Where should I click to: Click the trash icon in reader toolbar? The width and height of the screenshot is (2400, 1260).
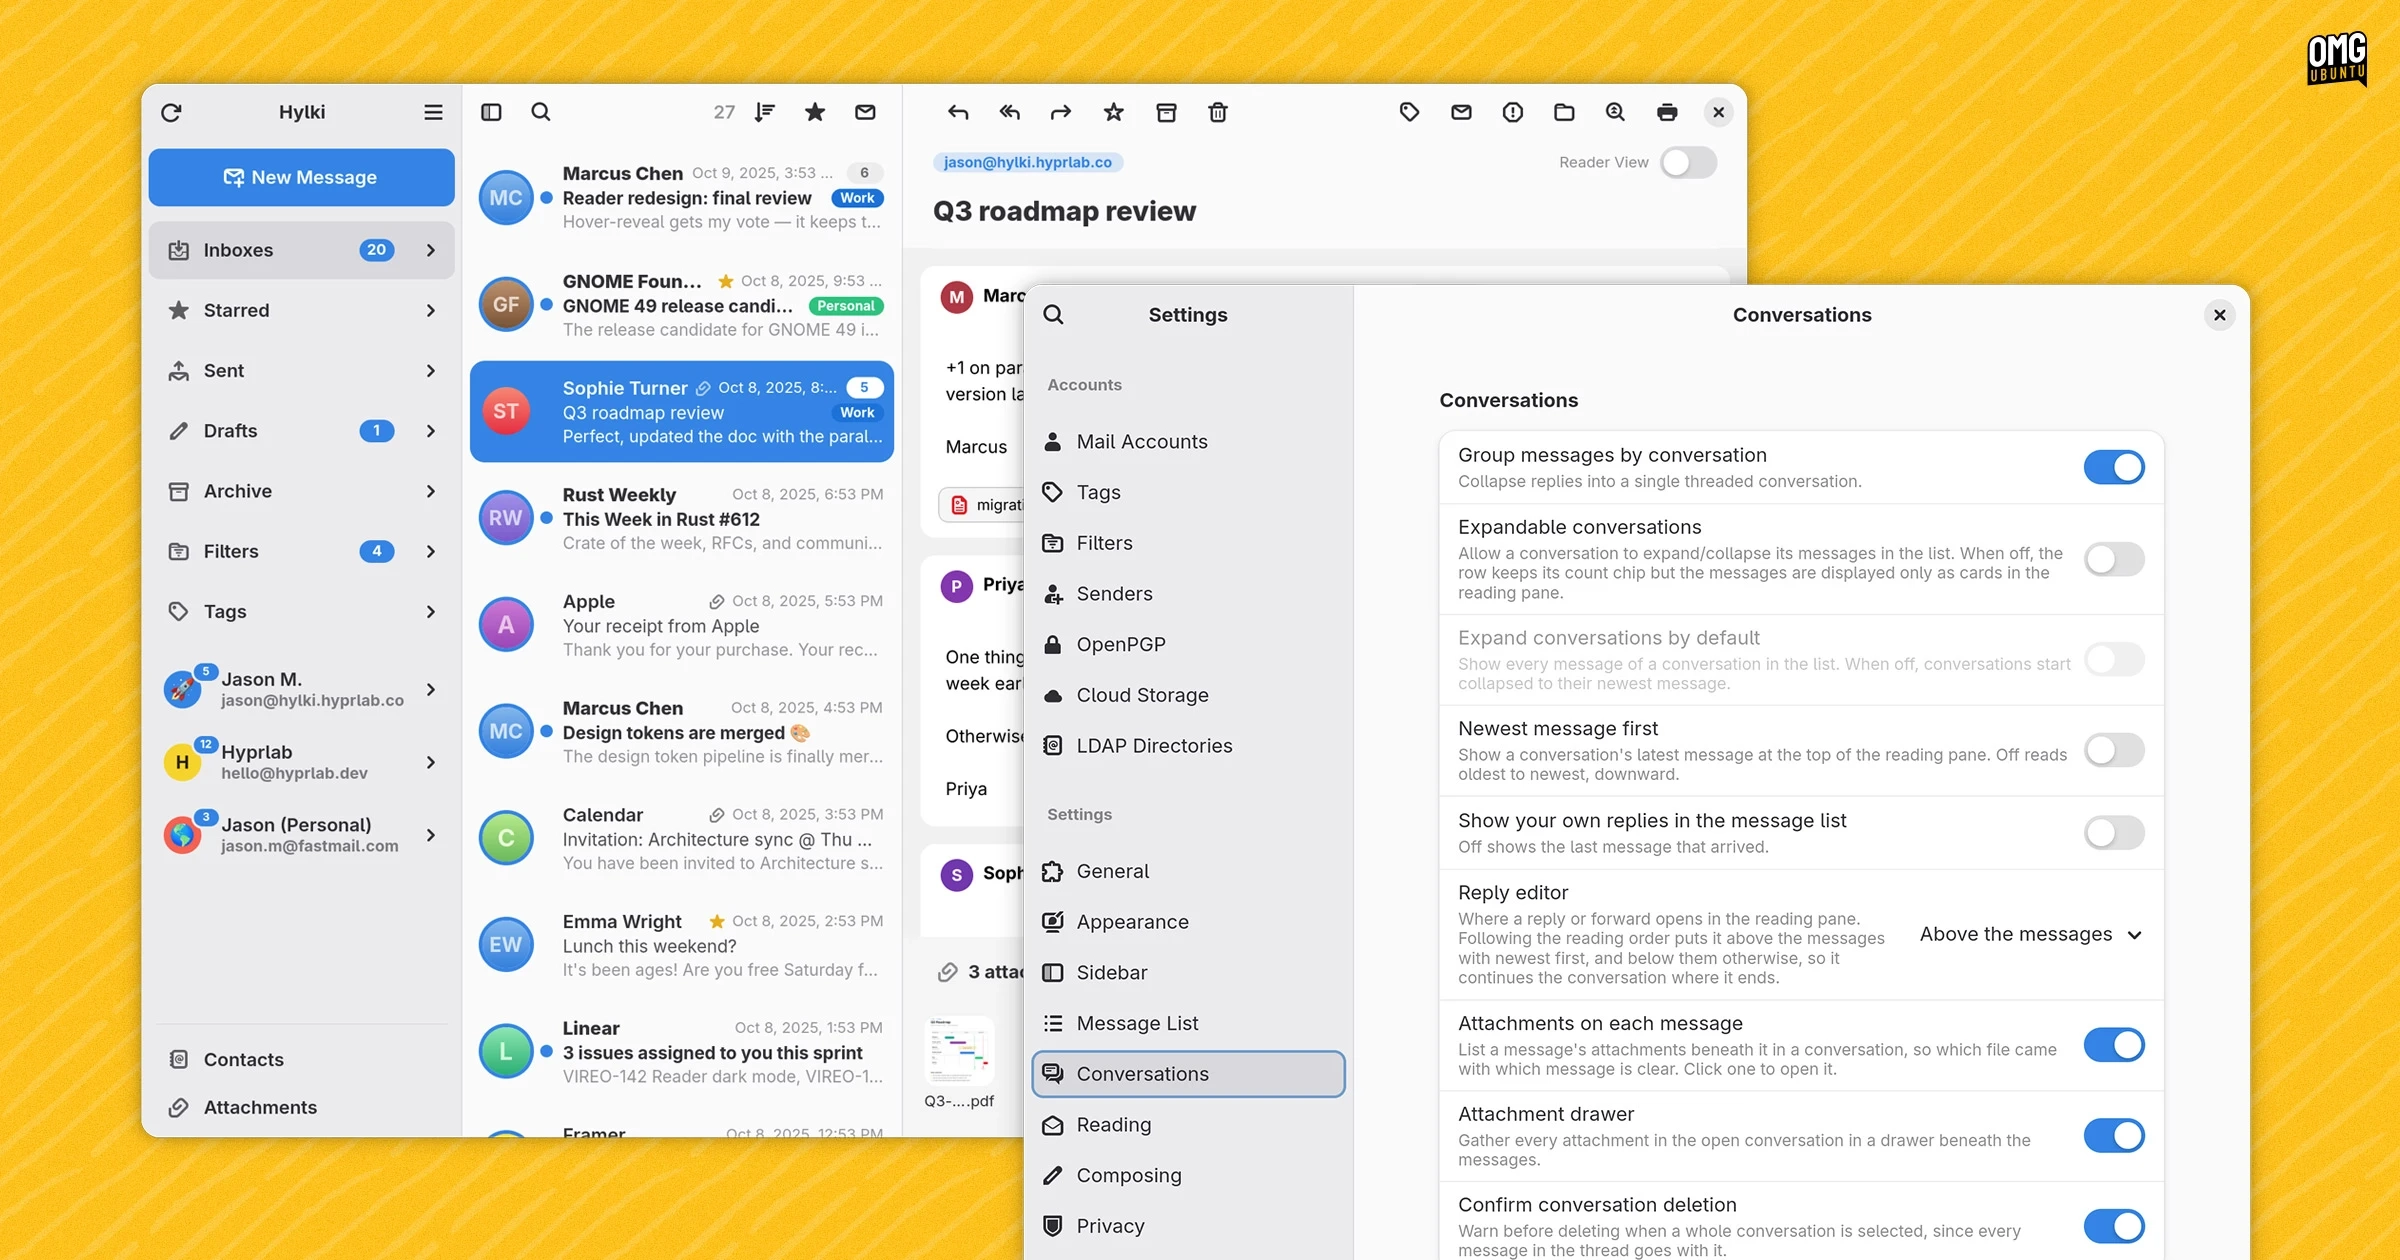(1218, 112)
